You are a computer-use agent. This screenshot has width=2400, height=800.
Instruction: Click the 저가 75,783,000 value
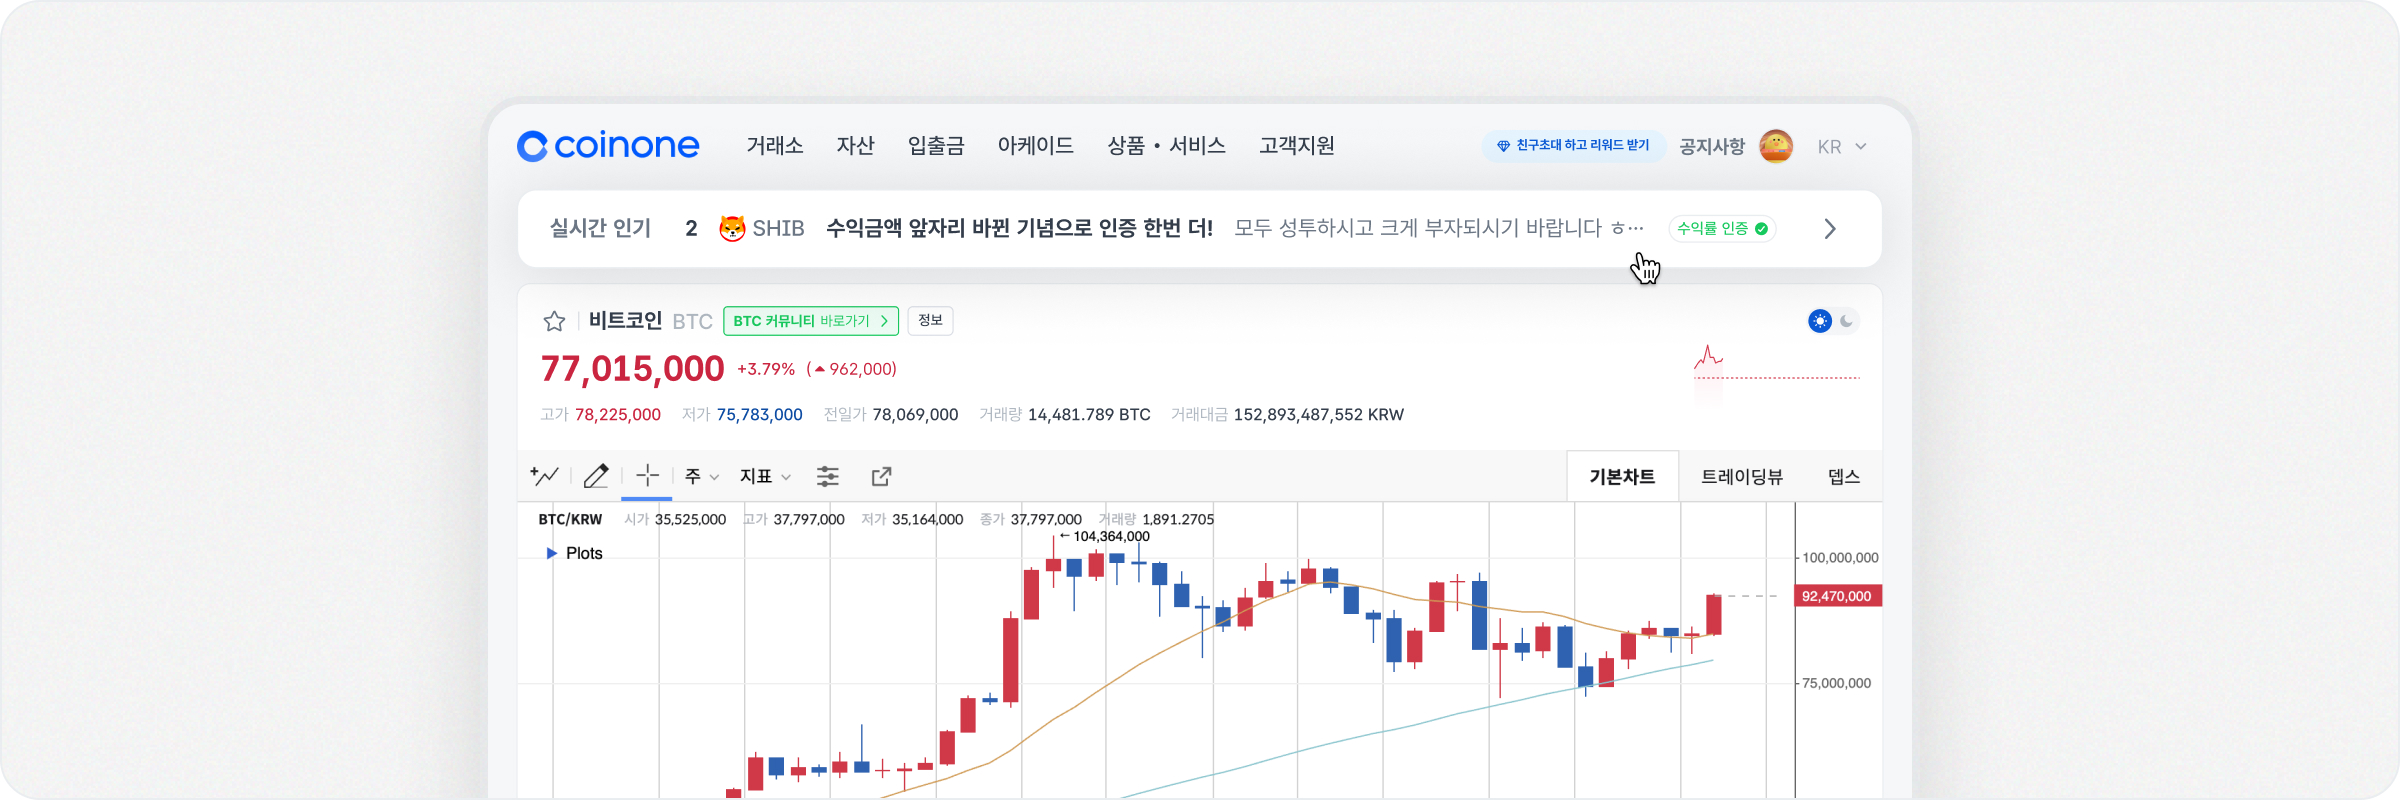coord(759,415)
